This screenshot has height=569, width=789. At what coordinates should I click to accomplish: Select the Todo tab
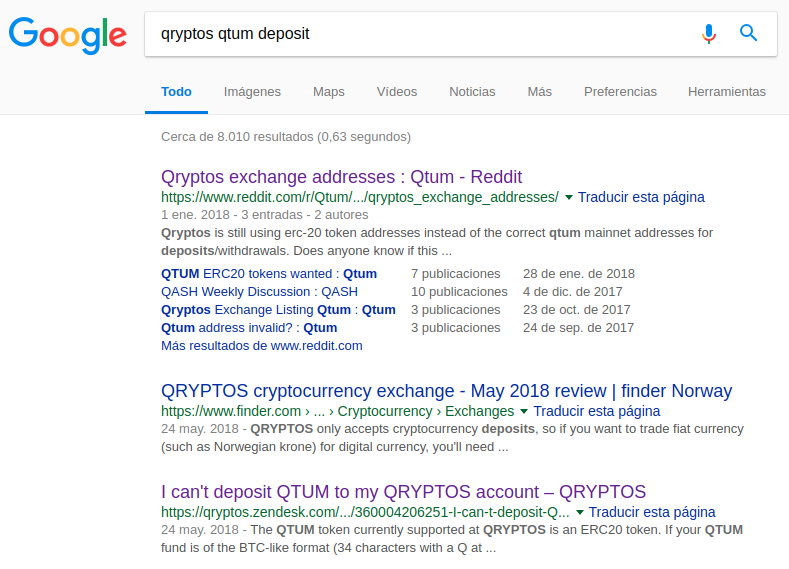(176, 92)
